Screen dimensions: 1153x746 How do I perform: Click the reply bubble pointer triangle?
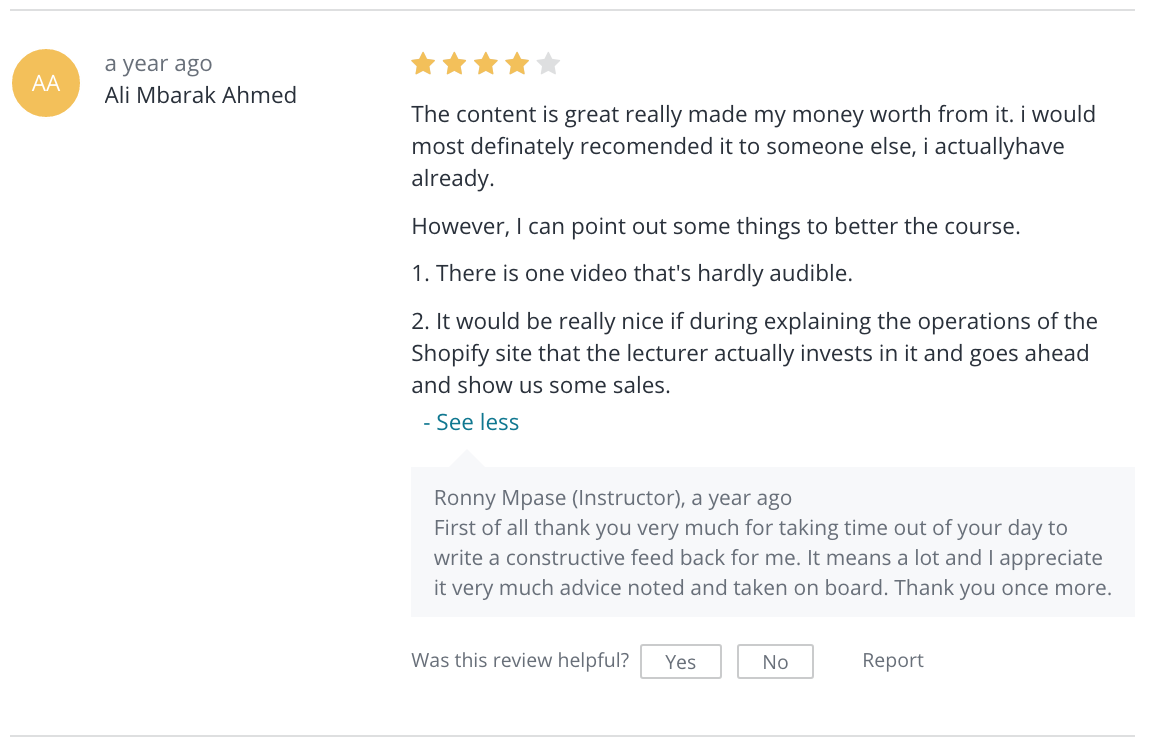click(467, 459)
